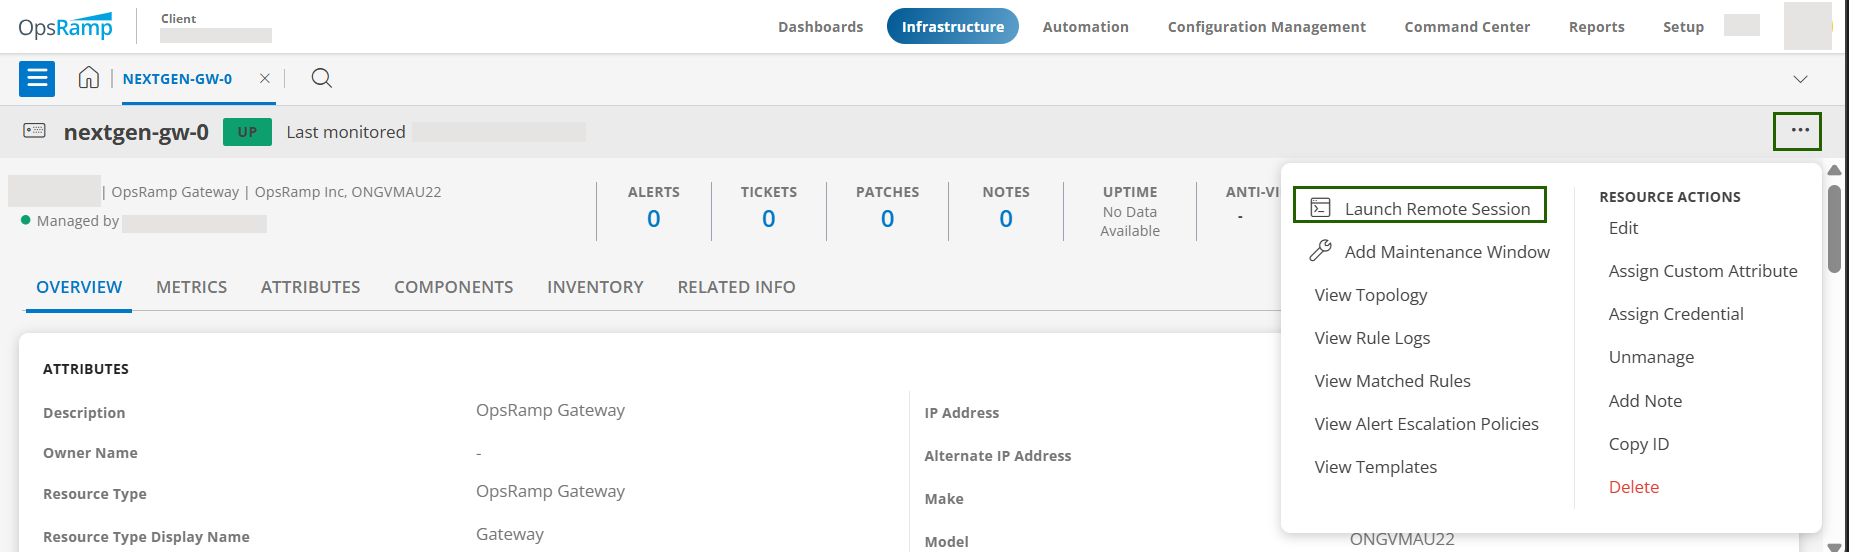Viewport: 1849px width, 552px height.
Task: Click the ALERTS count link
Action: click(x=653, y=219)
